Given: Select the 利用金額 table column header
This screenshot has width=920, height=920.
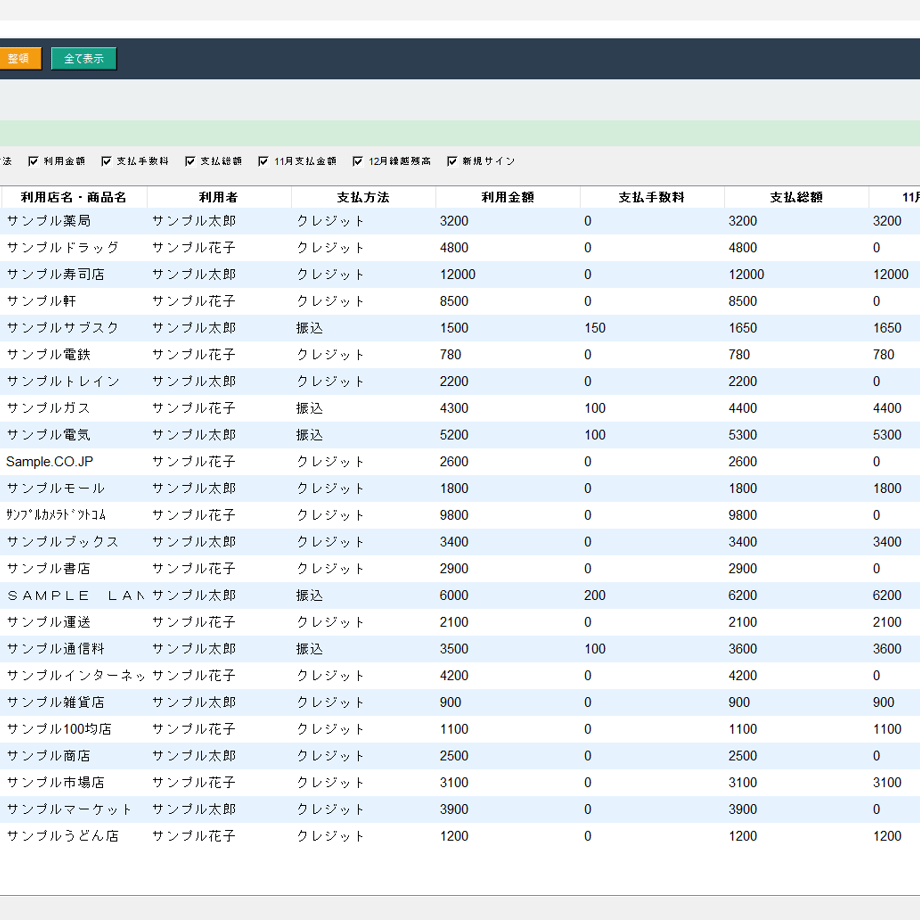Looking at the screenshot, I should coord(508,197).
